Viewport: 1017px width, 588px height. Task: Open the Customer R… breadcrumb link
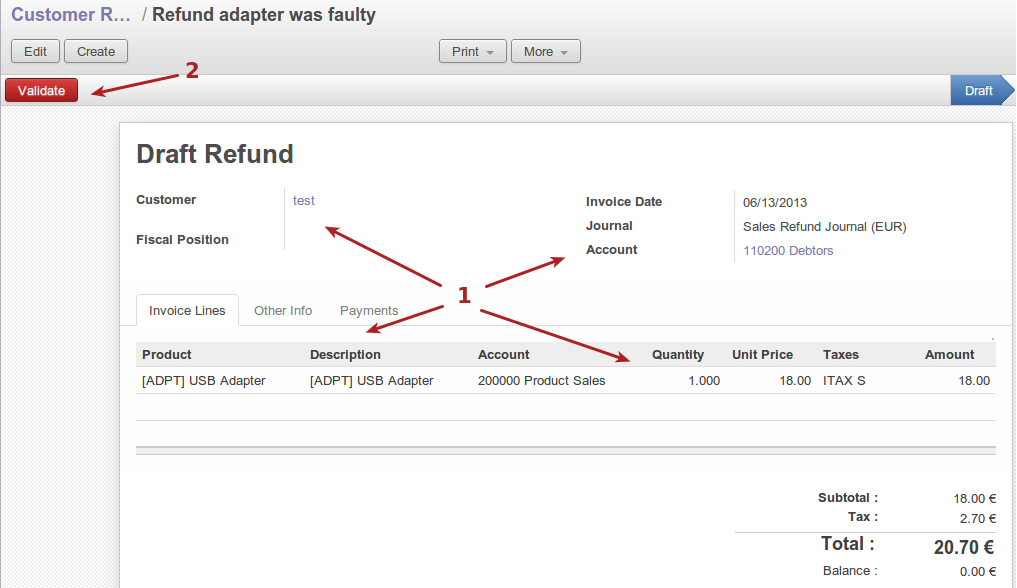click(70, 15)
